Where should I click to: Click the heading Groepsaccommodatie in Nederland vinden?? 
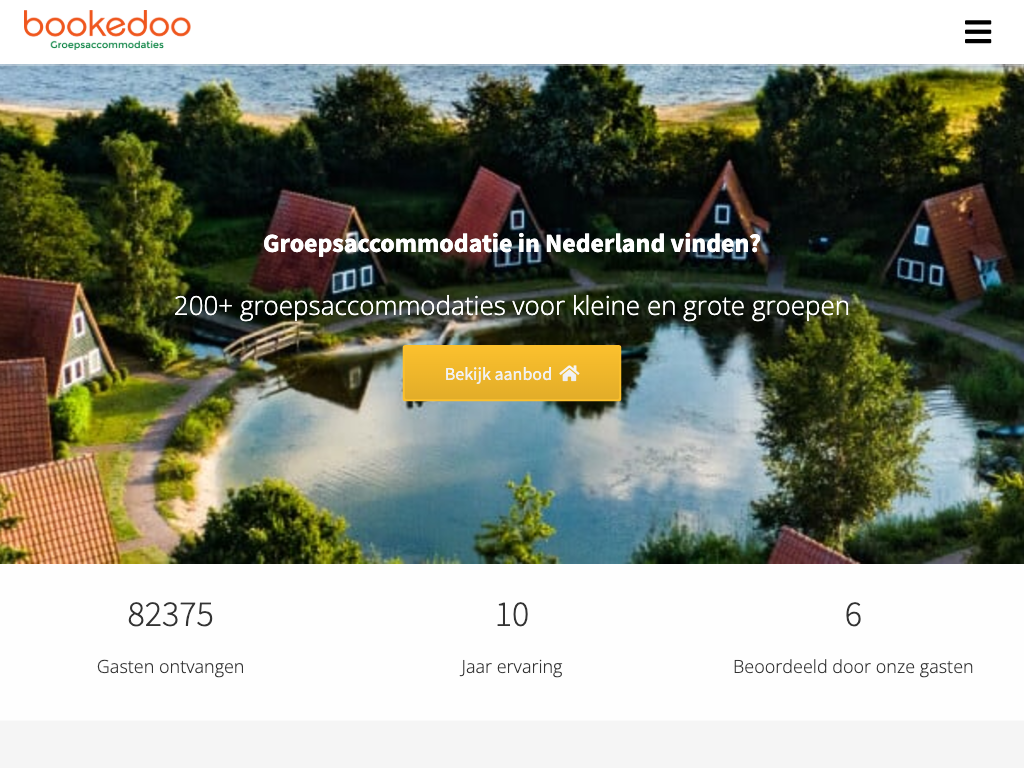(511, 244)
